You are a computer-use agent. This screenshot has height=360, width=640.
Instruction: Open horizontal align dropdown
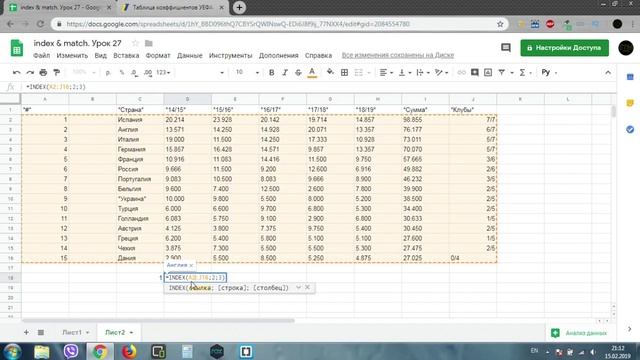[x=386, y=73]
